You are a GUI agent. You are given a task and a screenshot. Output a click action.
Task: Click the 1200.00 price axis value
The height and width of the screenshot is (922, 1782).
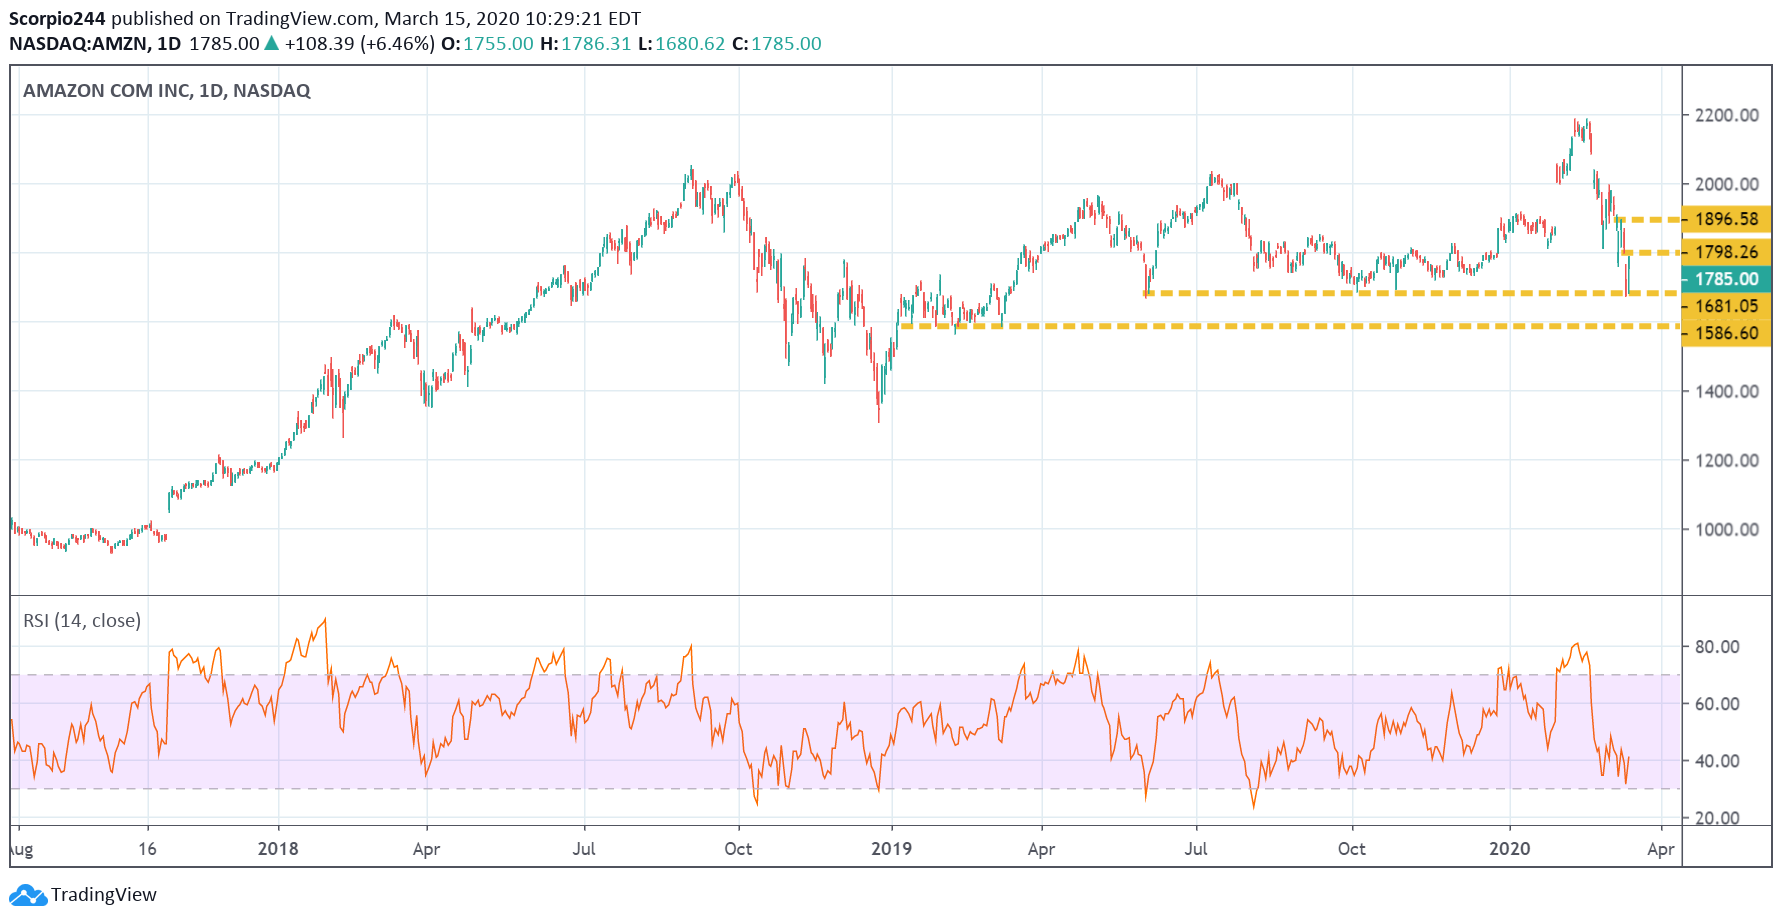(x=1727, y=460)
